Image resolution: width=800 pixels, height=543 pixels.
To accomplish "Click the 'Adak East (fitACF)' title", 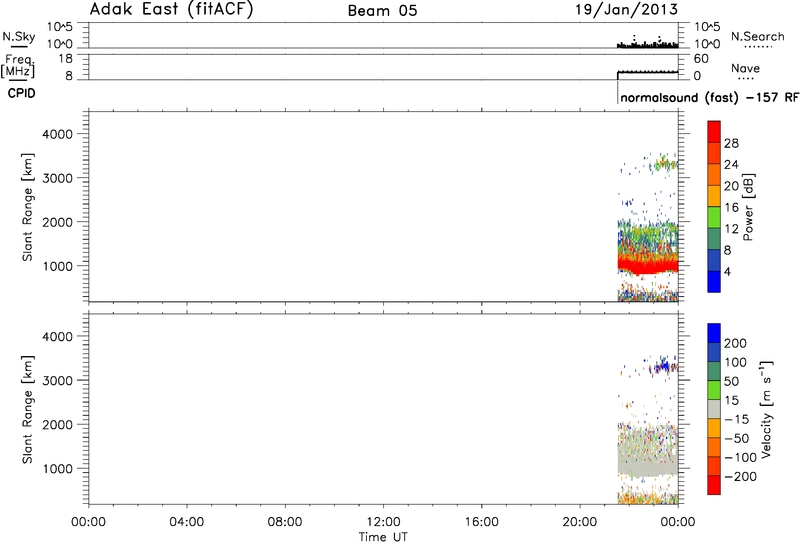I will 171,9.
